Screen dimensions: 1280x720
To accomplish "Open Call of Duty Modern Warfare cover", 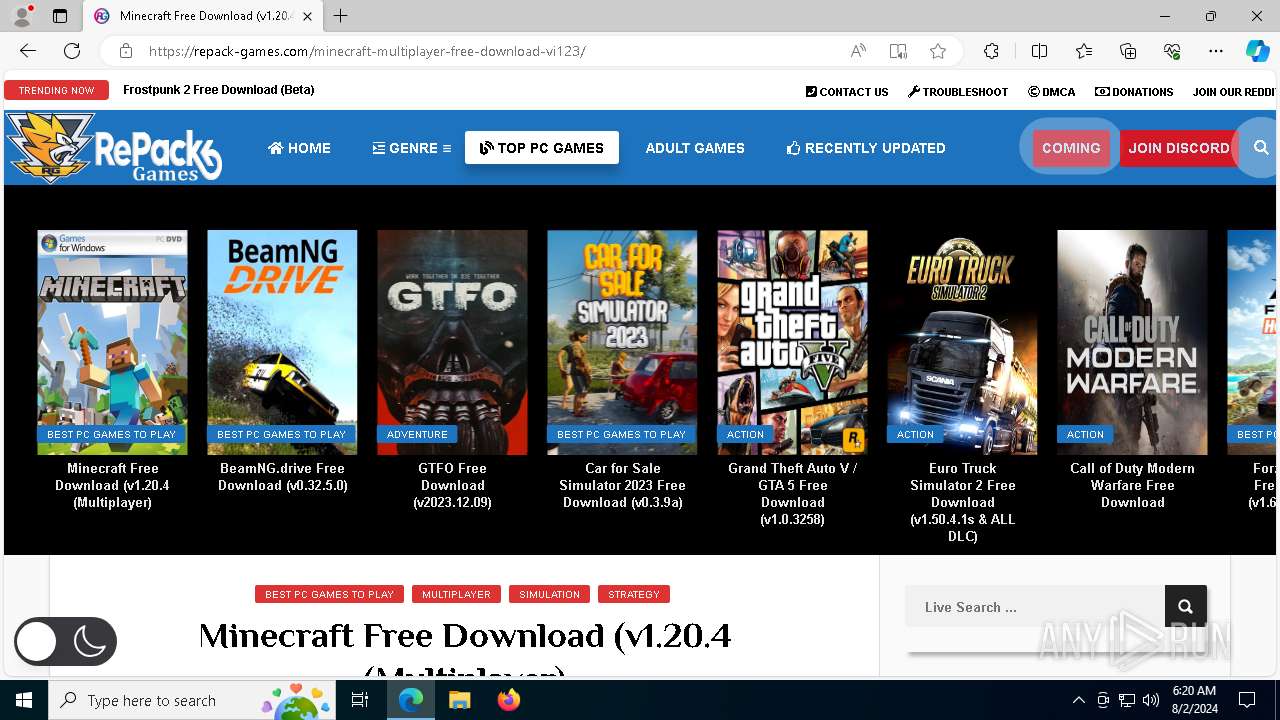I will [1132, 342].
